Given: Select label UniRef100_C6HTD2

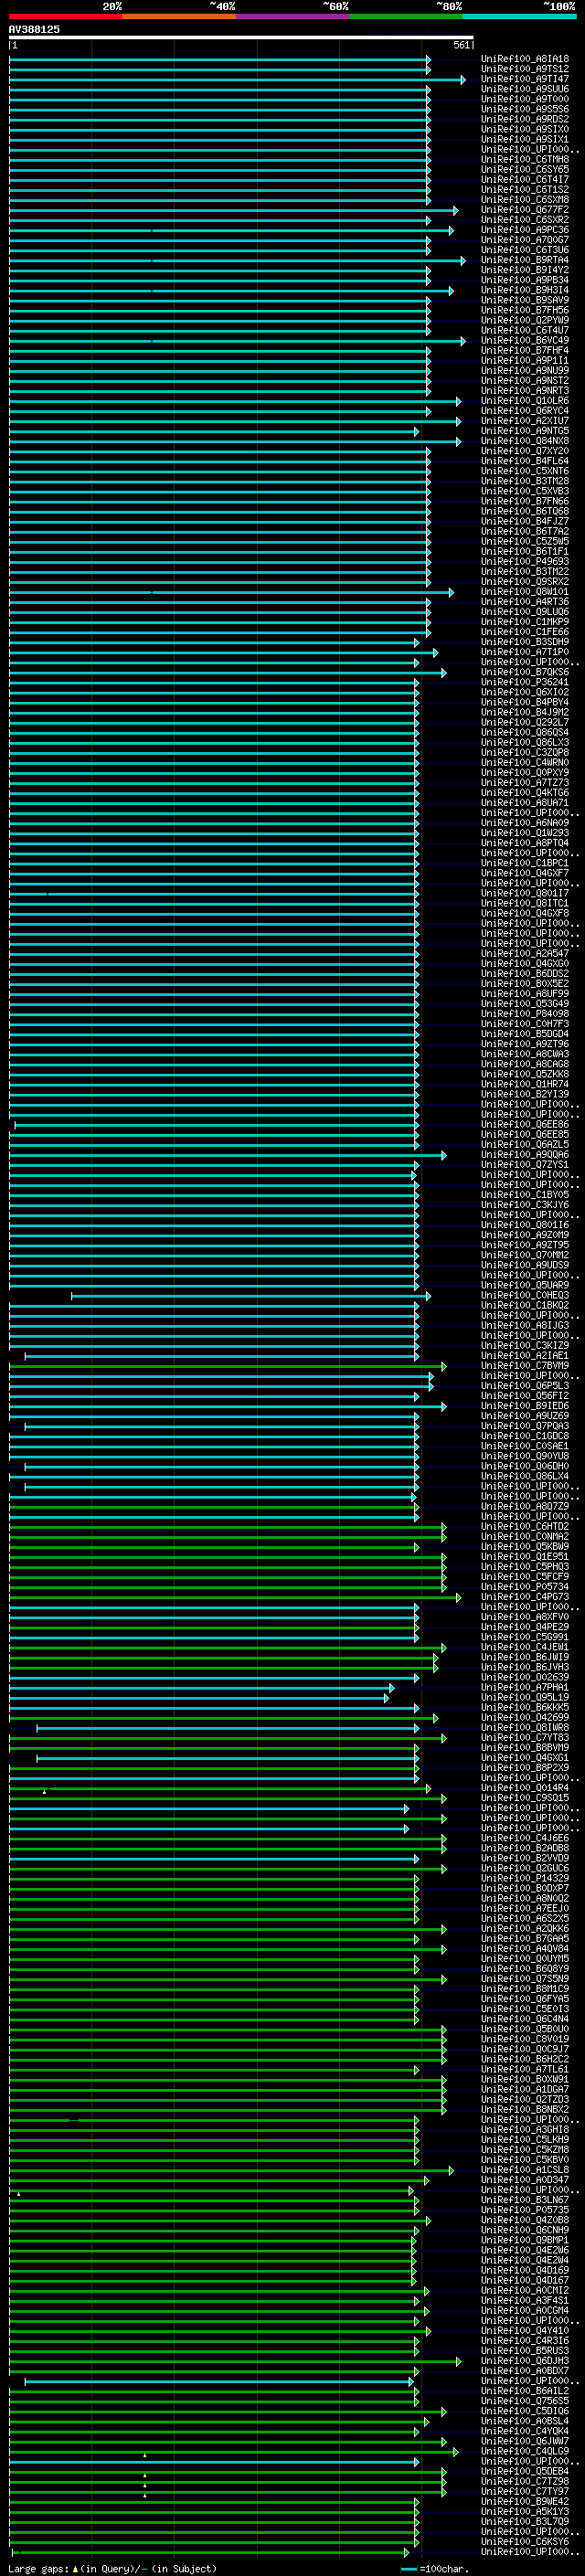Looking at the screenshot, I should coord(525,1526).
